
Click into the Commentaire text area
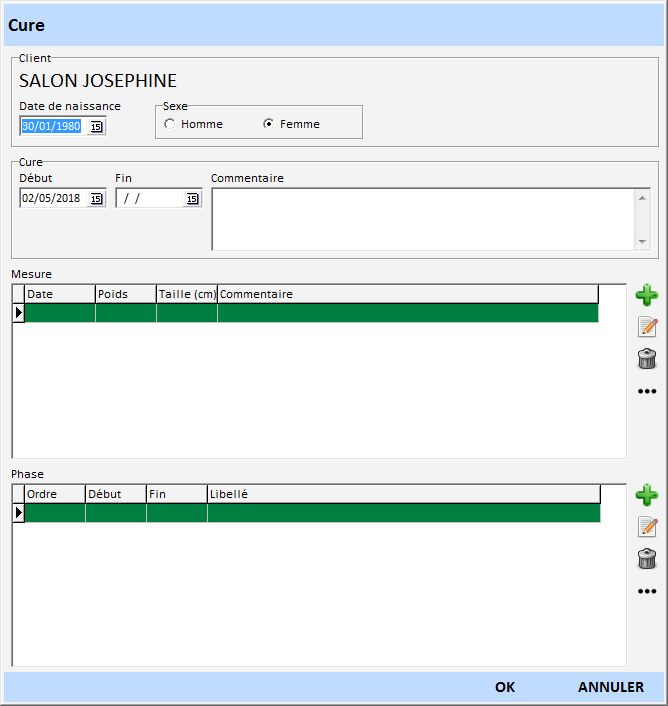[x=423, y=219]
